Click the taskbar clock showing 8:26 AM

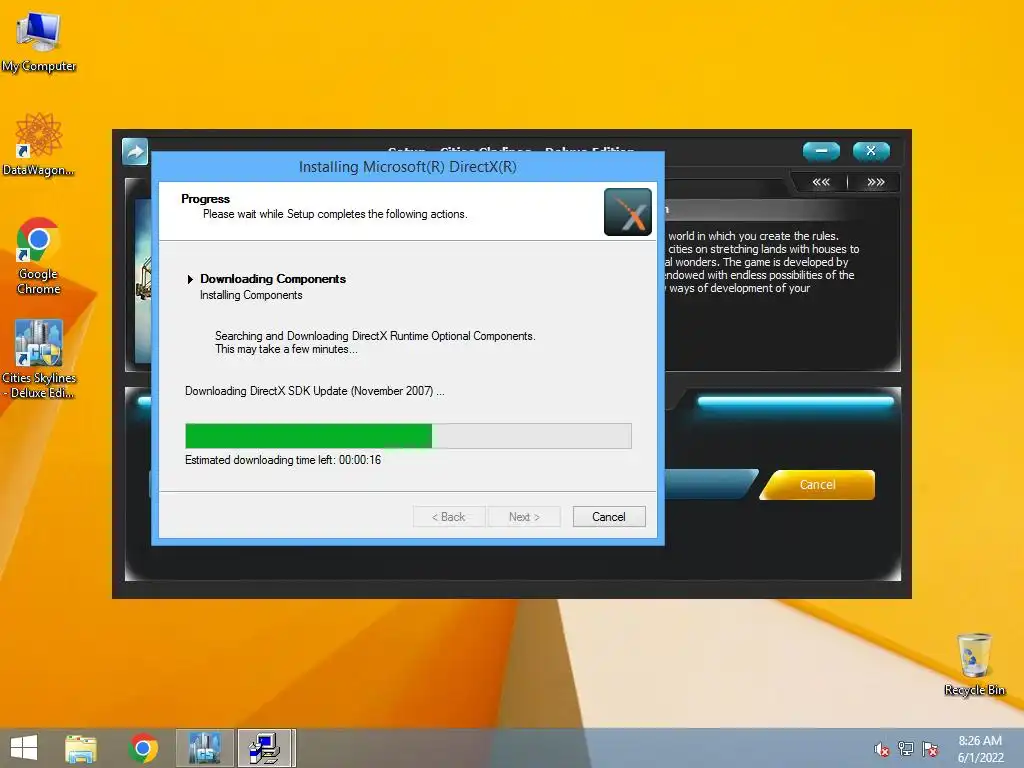pyautogui.click(x=980, y=749)
